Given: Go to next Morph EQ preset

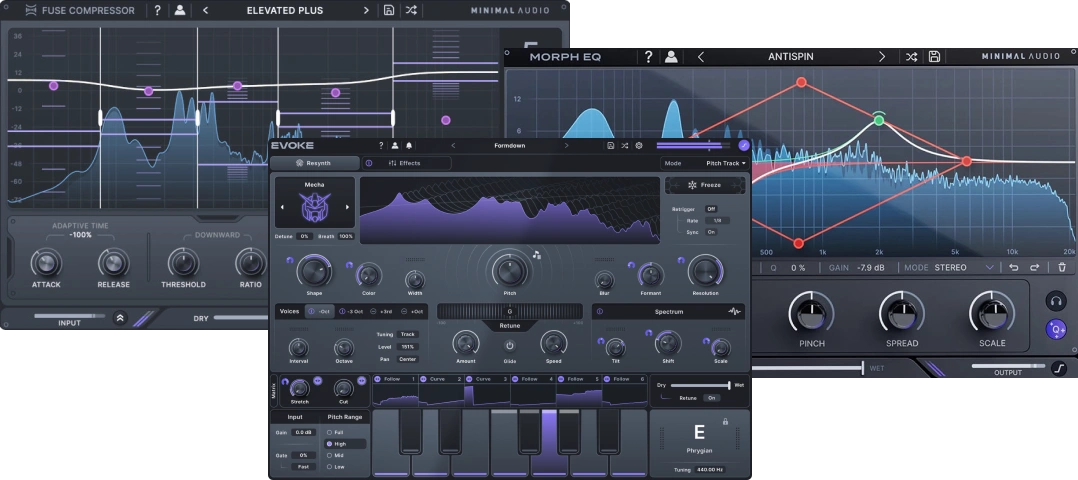Looking at the screenshot, I should tap(882, 57).
